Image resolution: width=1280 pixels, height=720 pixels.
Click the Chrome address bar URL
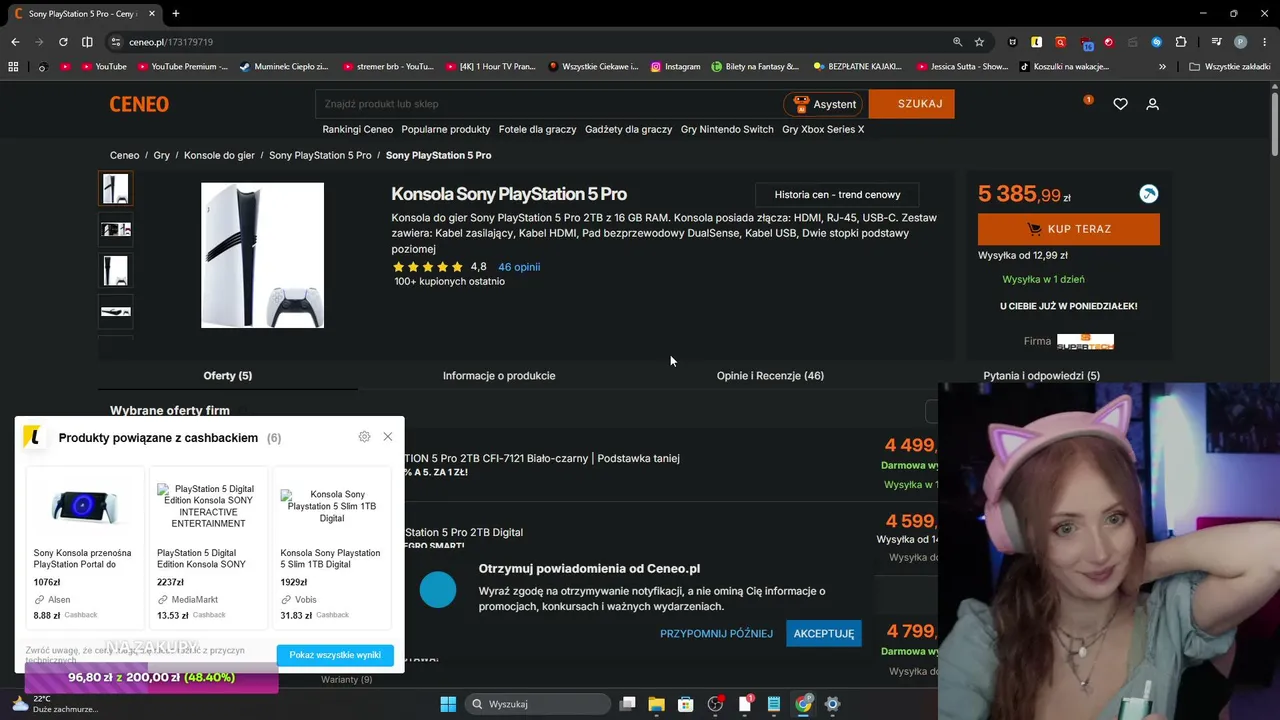(171, 42)
